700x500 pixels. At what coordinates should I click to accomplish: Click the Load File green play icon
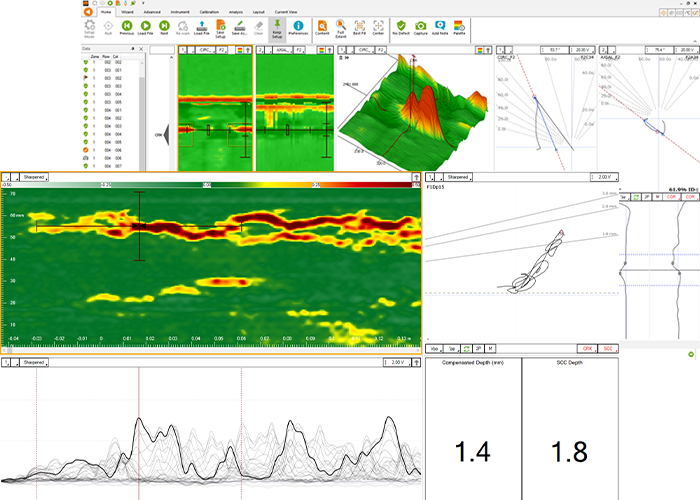click(x=146, y=27)
